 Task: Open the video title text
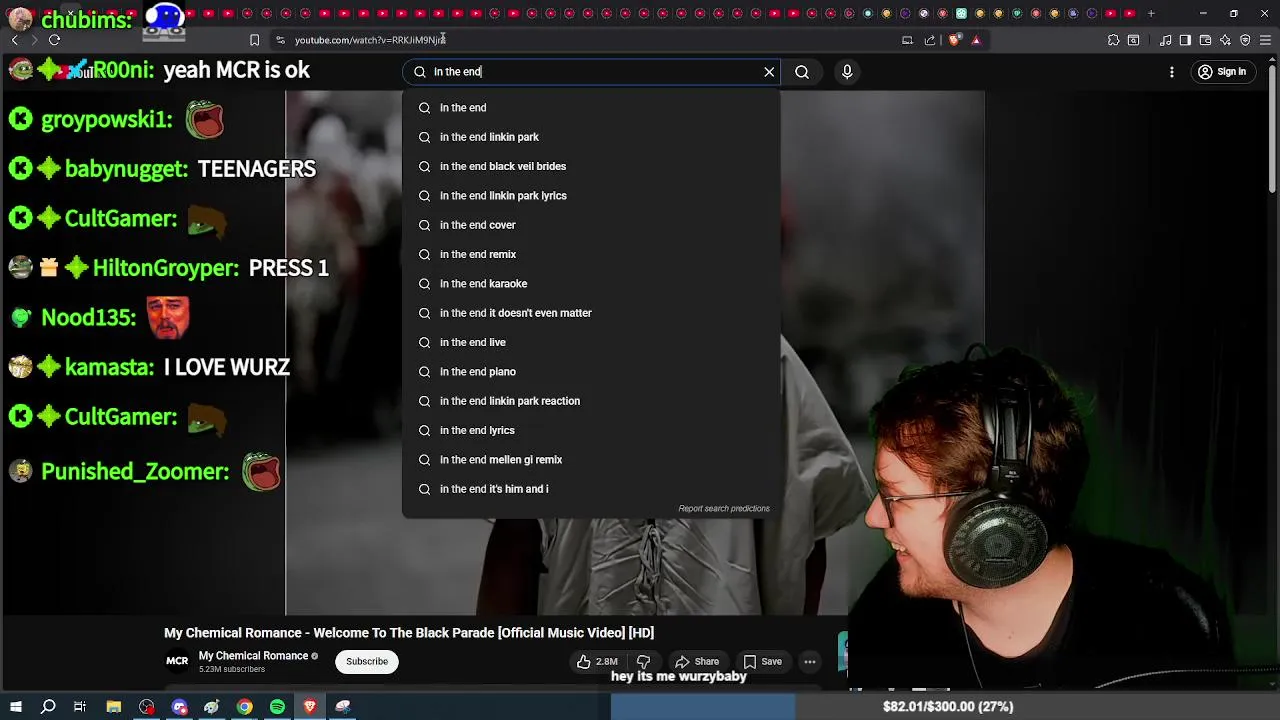(409, 633)
